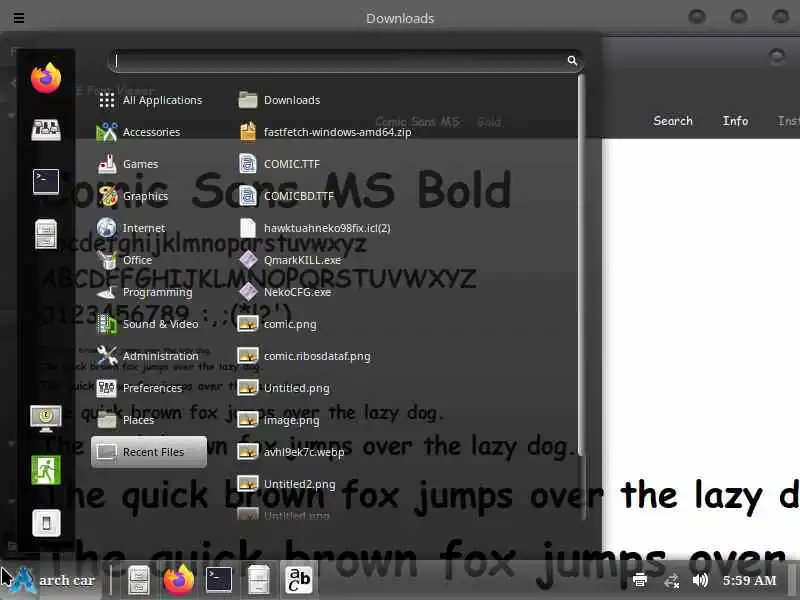Click the Shut Down icon in sidebar

click(x=46, y=523)
